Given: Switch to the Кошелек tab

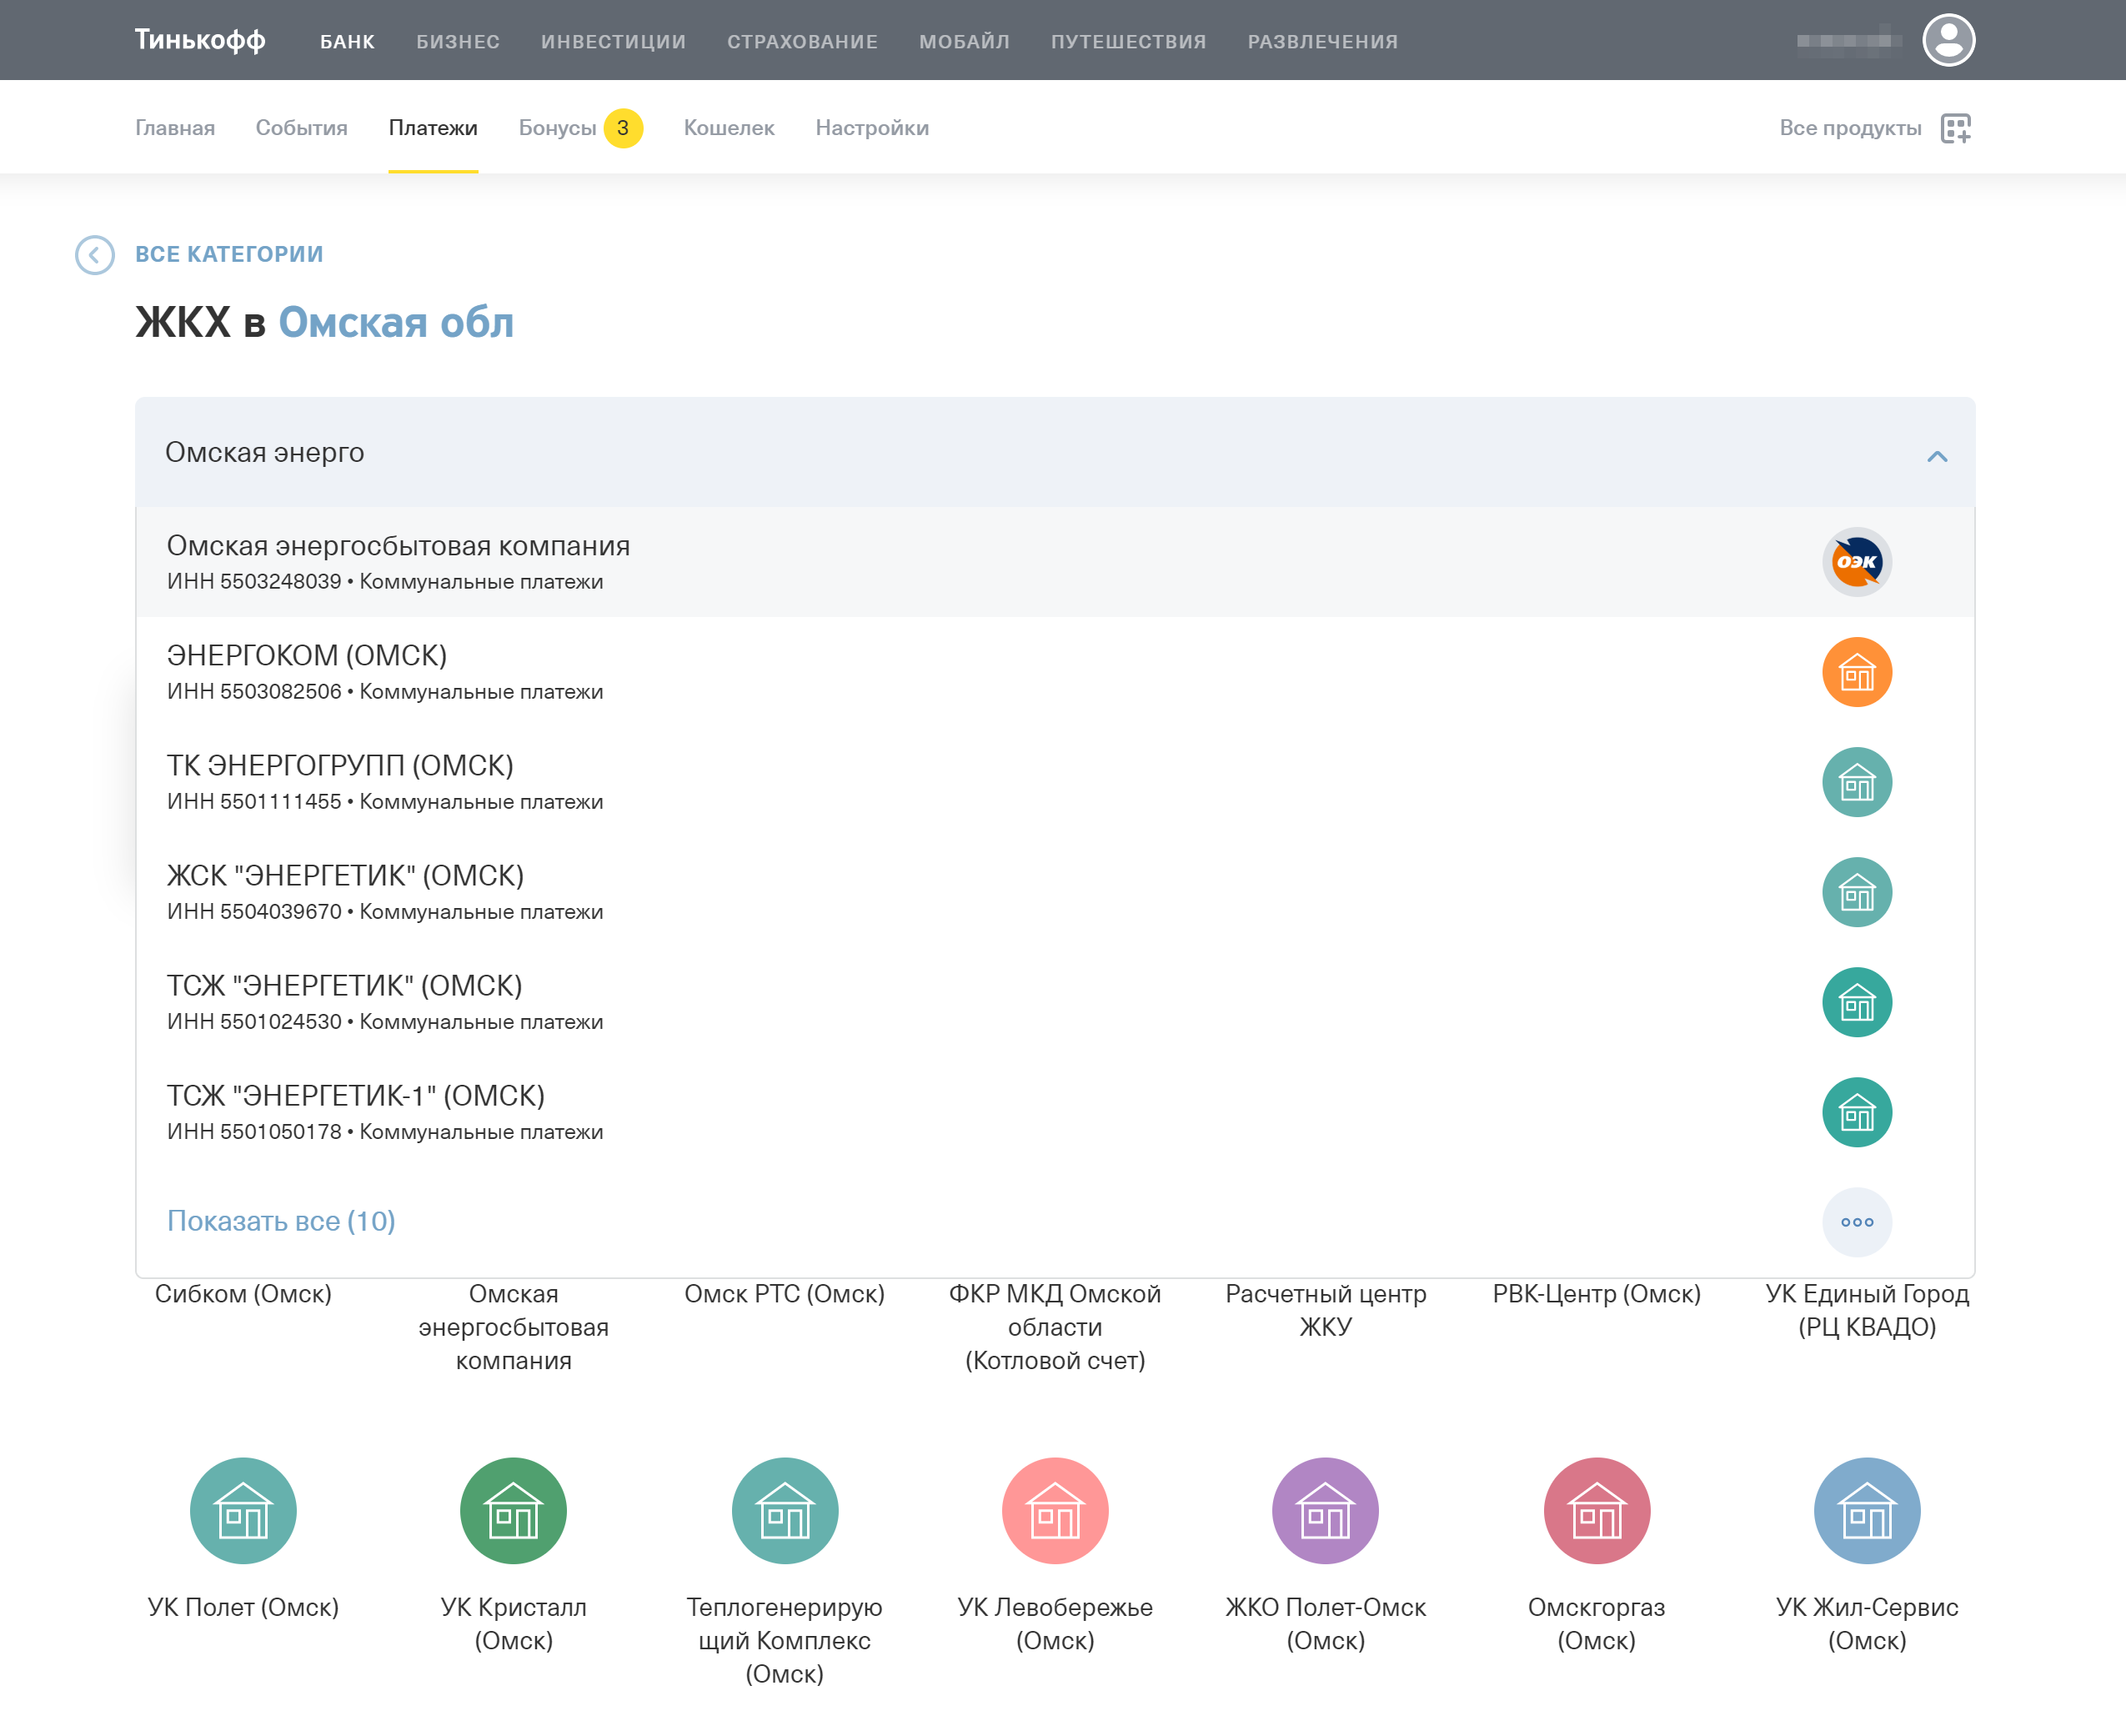Looking at the screenshot, I should 729,128.
